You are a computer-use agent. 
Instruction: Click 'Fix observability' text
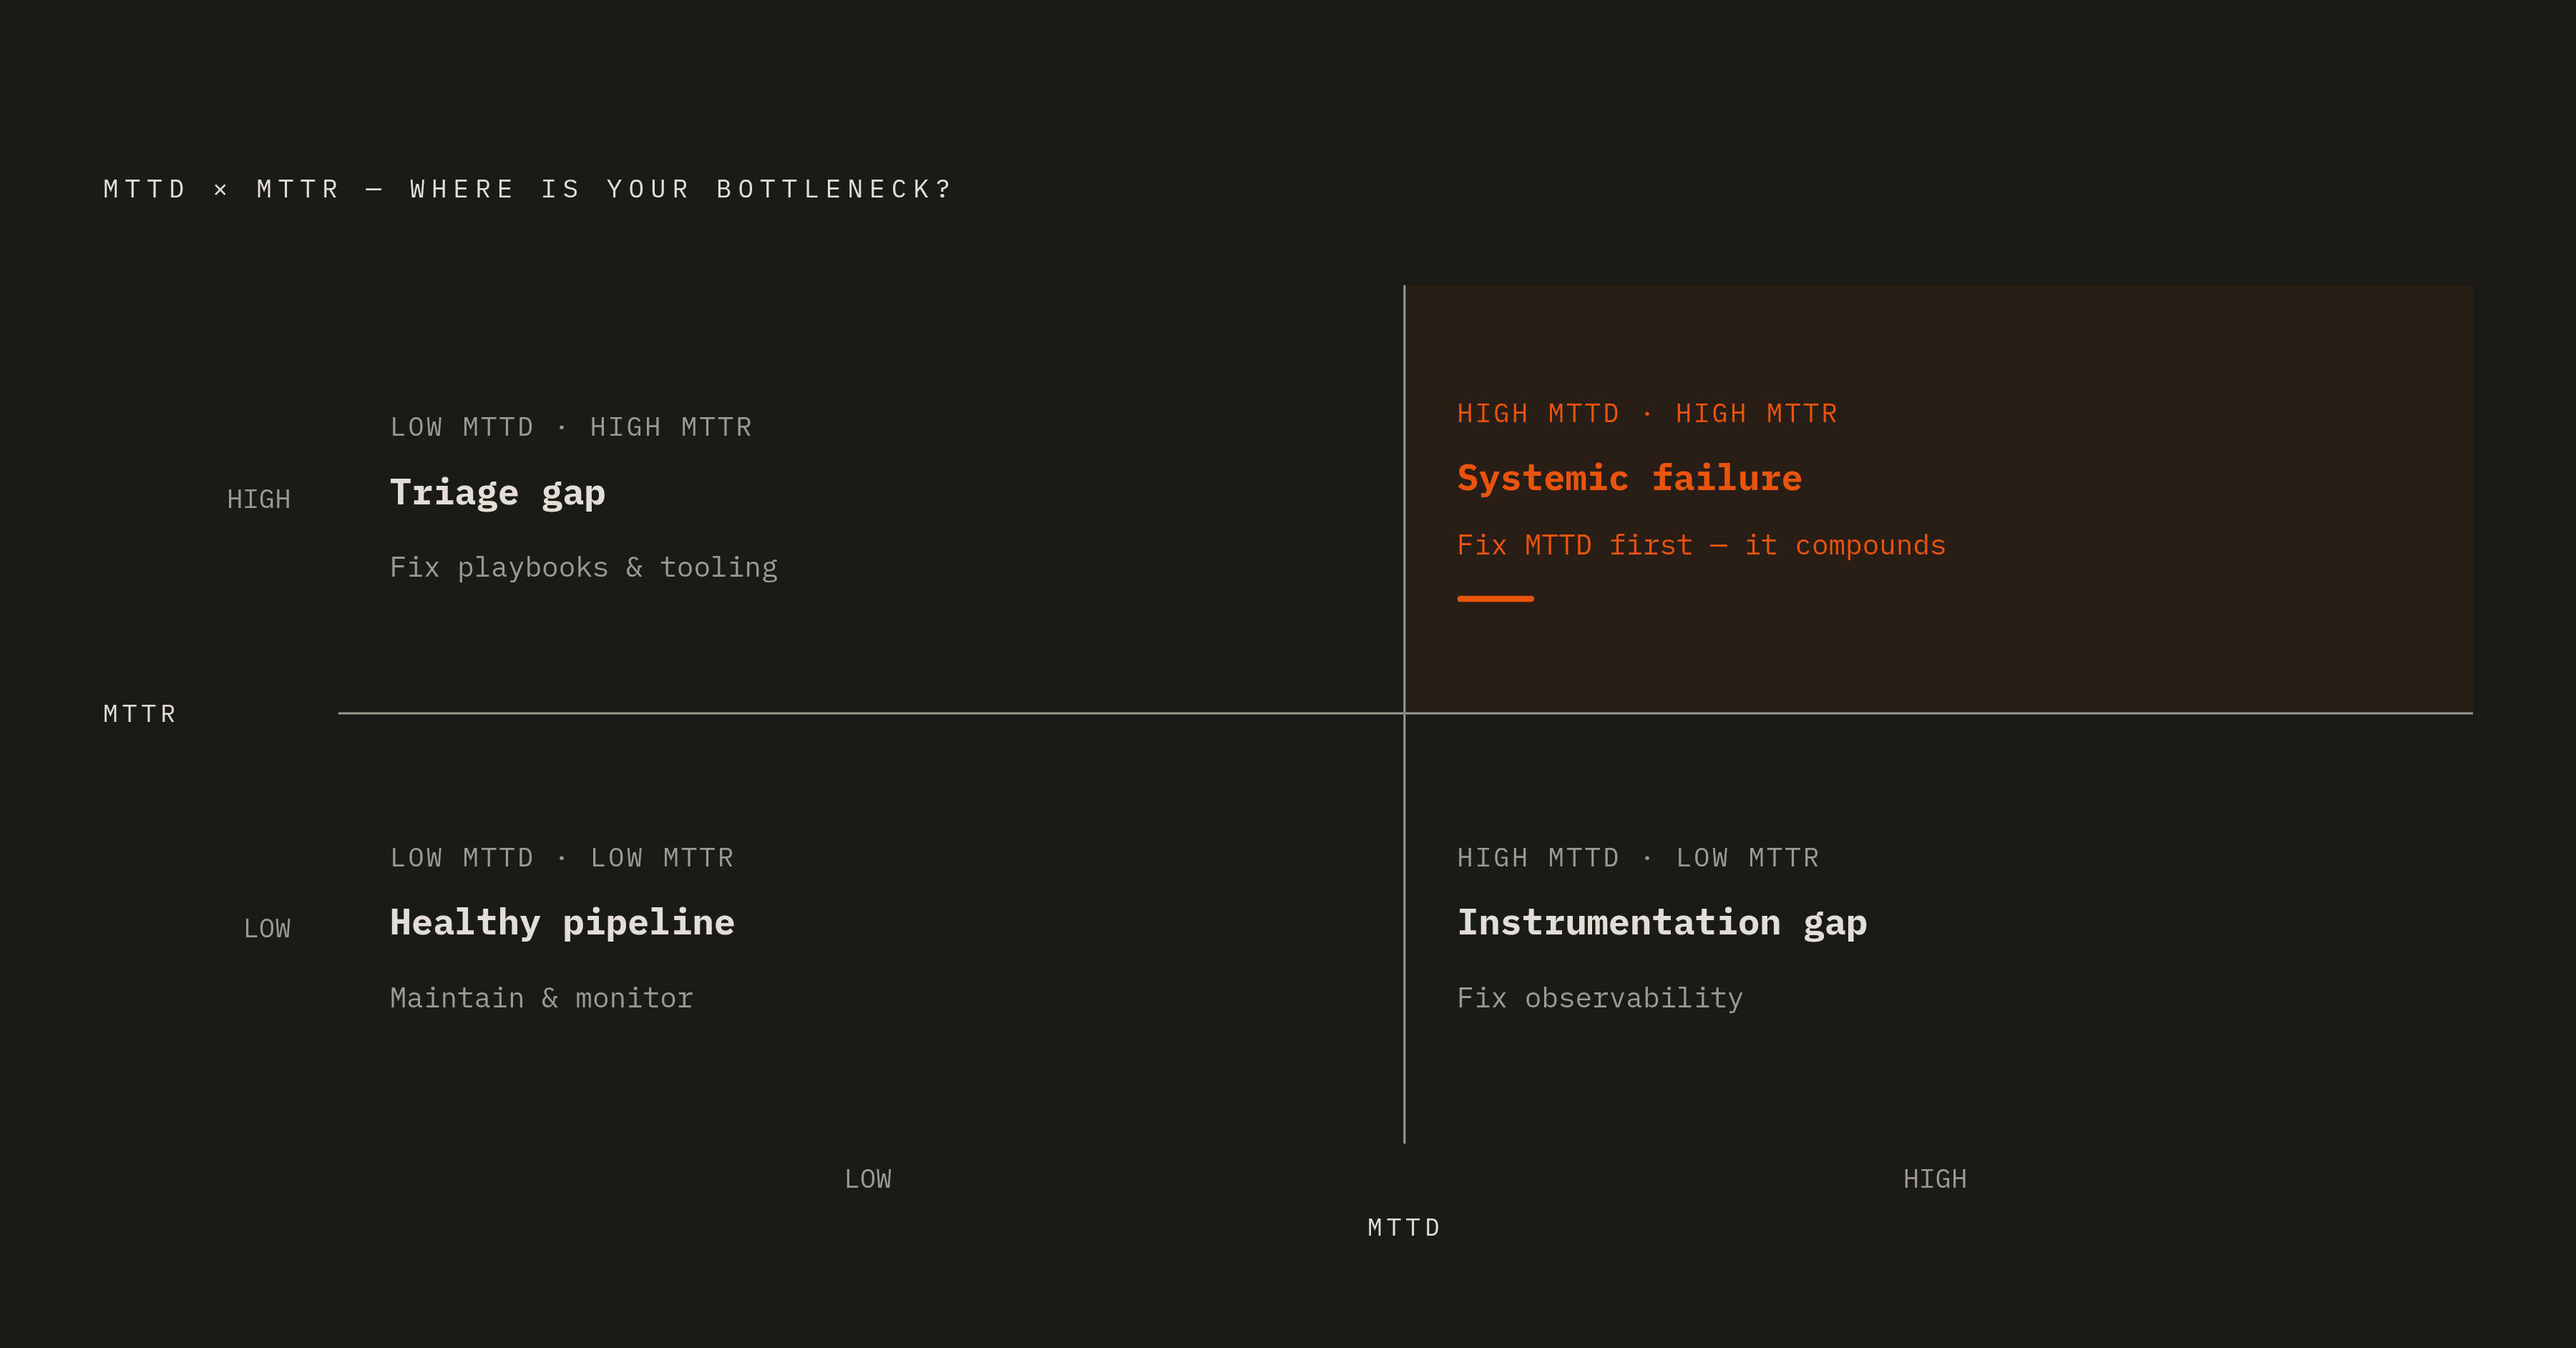point(1599,997)
